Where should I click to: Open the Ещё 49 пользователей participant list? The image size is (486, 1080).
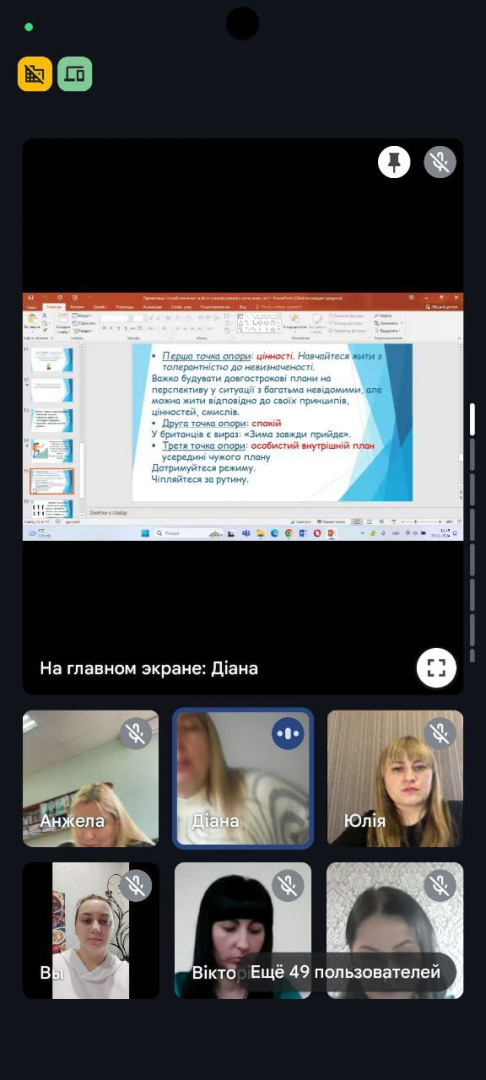coord(346,972)
